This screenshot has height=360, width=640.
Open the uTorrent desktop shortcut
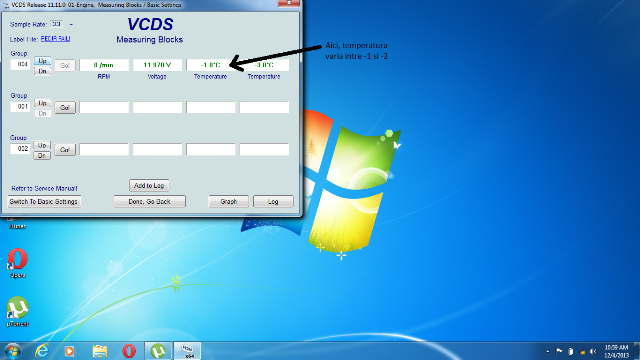point(17,311)
